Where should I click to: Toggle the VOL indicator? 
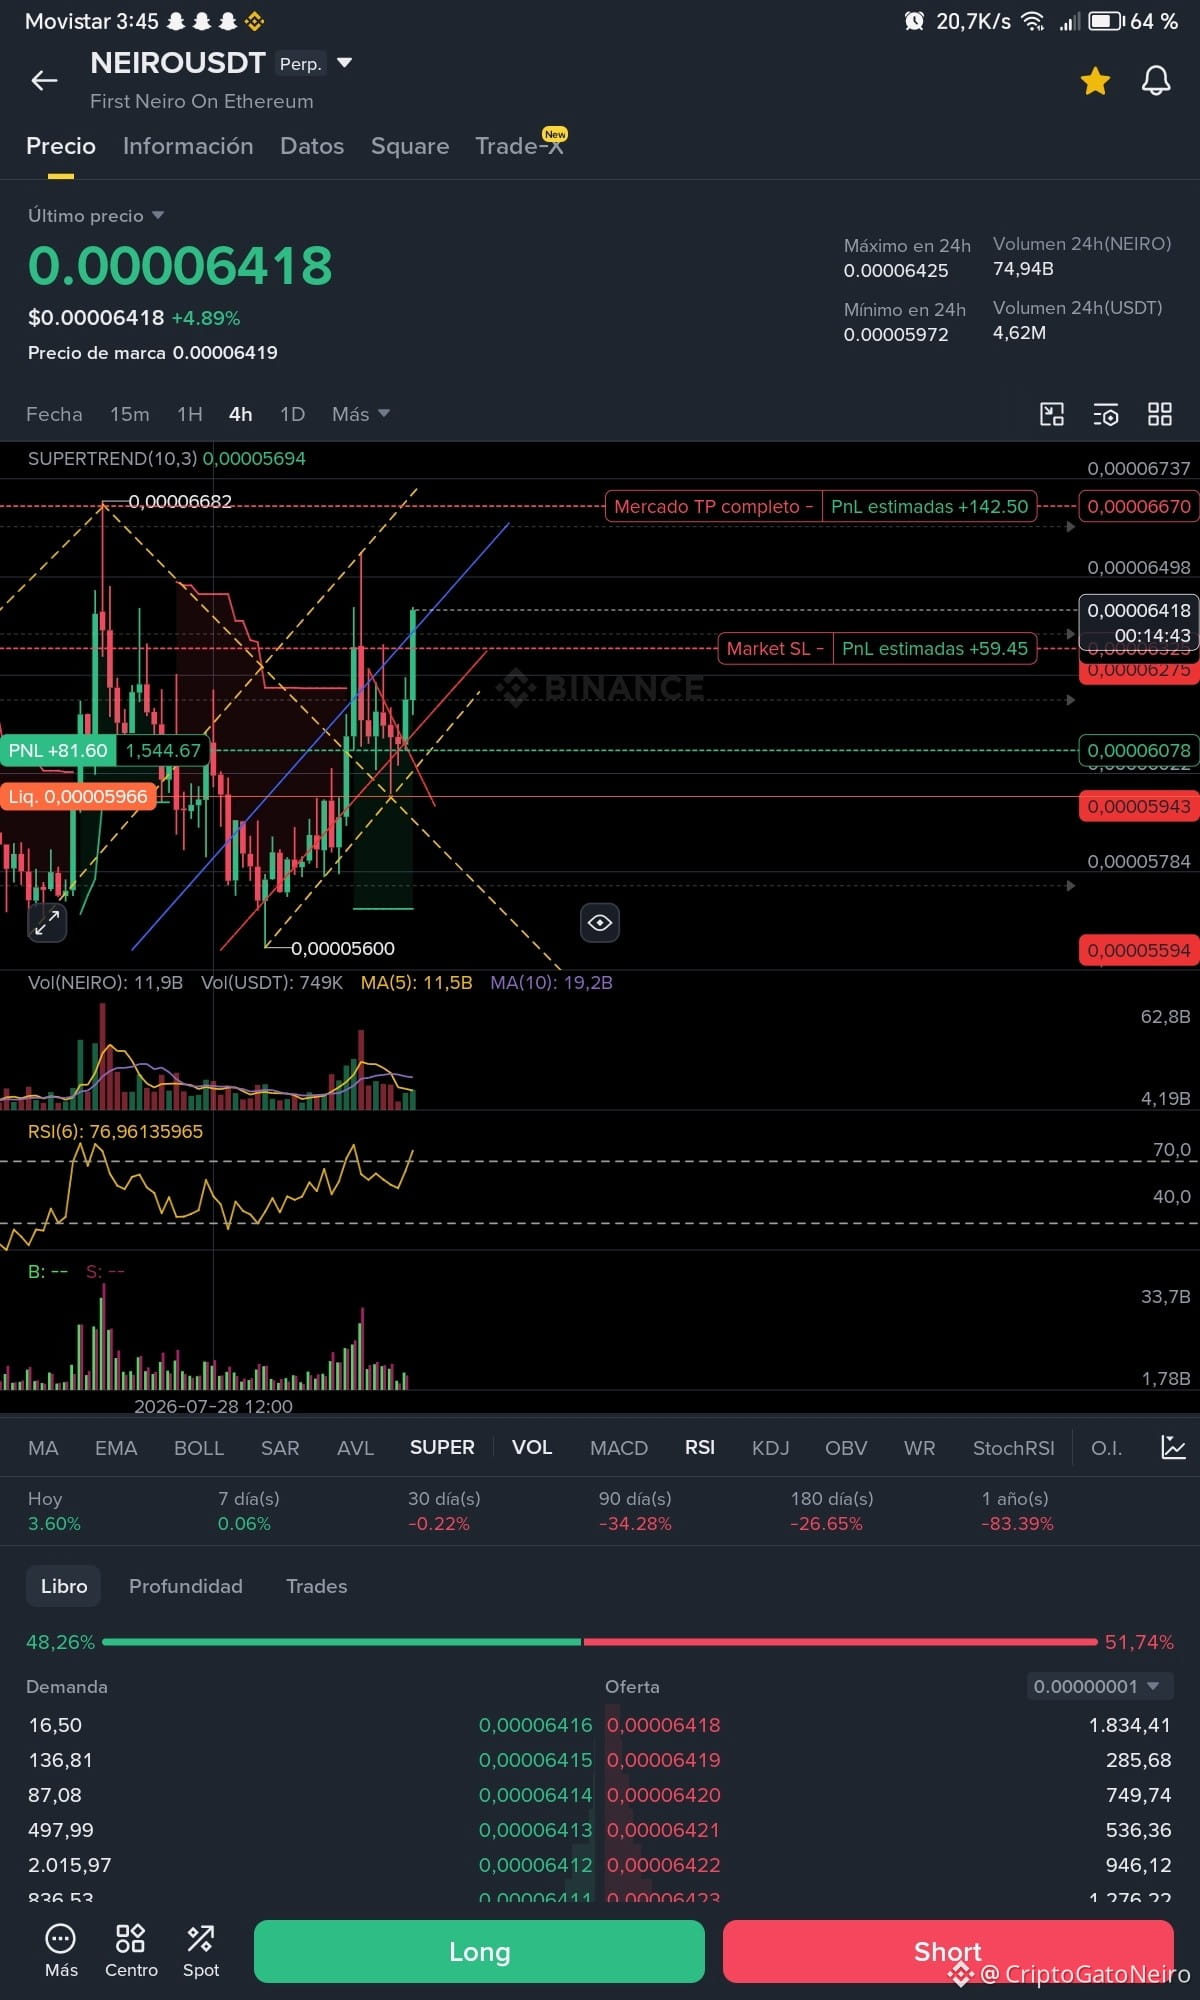(532, 1447)
